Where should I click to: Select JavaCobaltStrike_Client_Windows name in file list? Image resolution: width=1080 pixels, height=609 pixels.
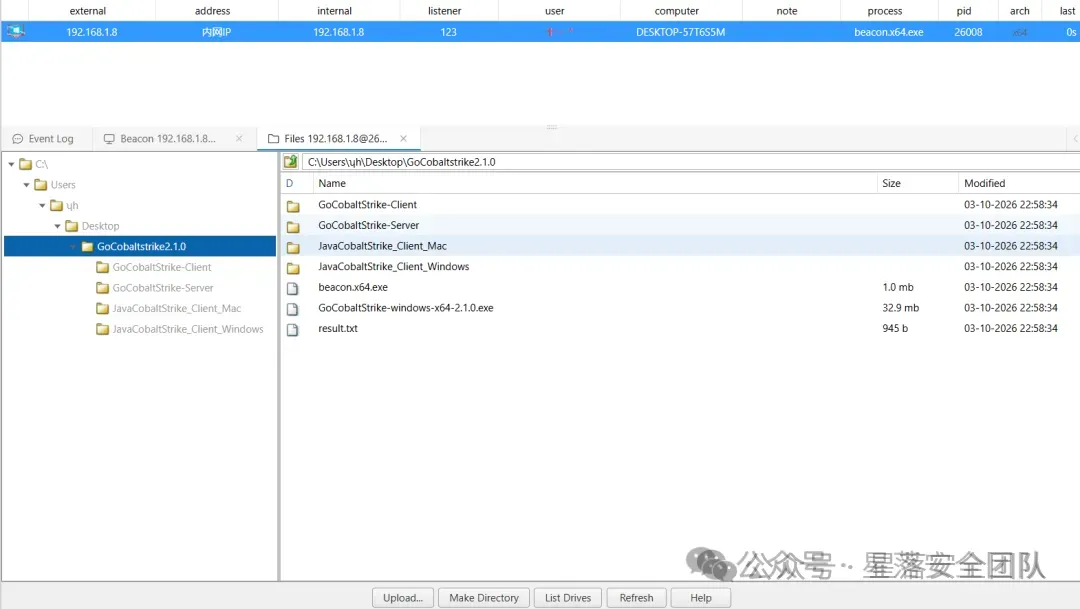point(393,267)
